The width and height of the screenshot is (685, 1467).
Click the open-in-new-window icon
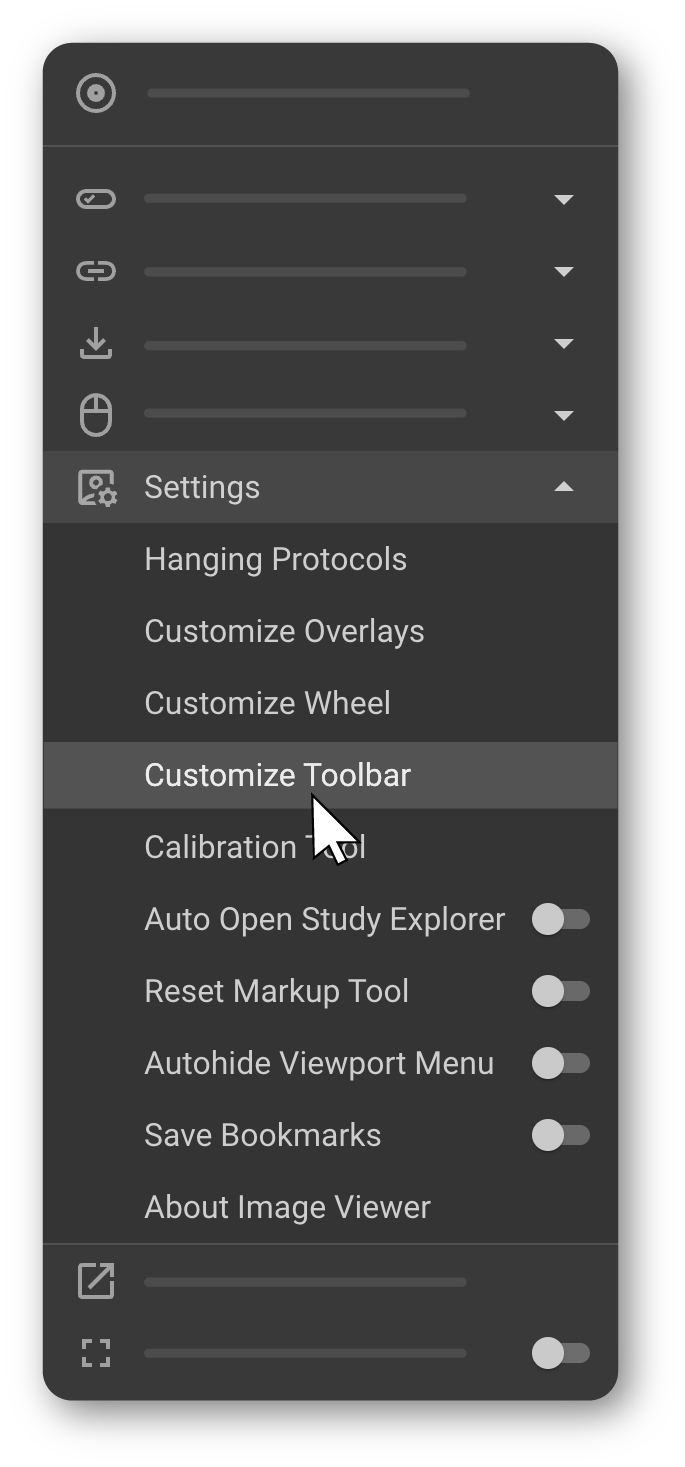(96, 1281)
